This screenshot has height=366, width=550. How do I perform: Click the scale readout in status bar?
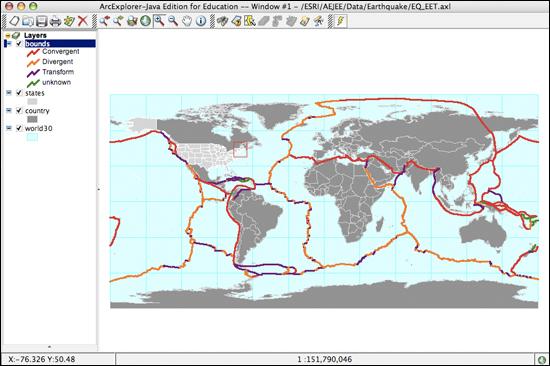tap(324, 359)
